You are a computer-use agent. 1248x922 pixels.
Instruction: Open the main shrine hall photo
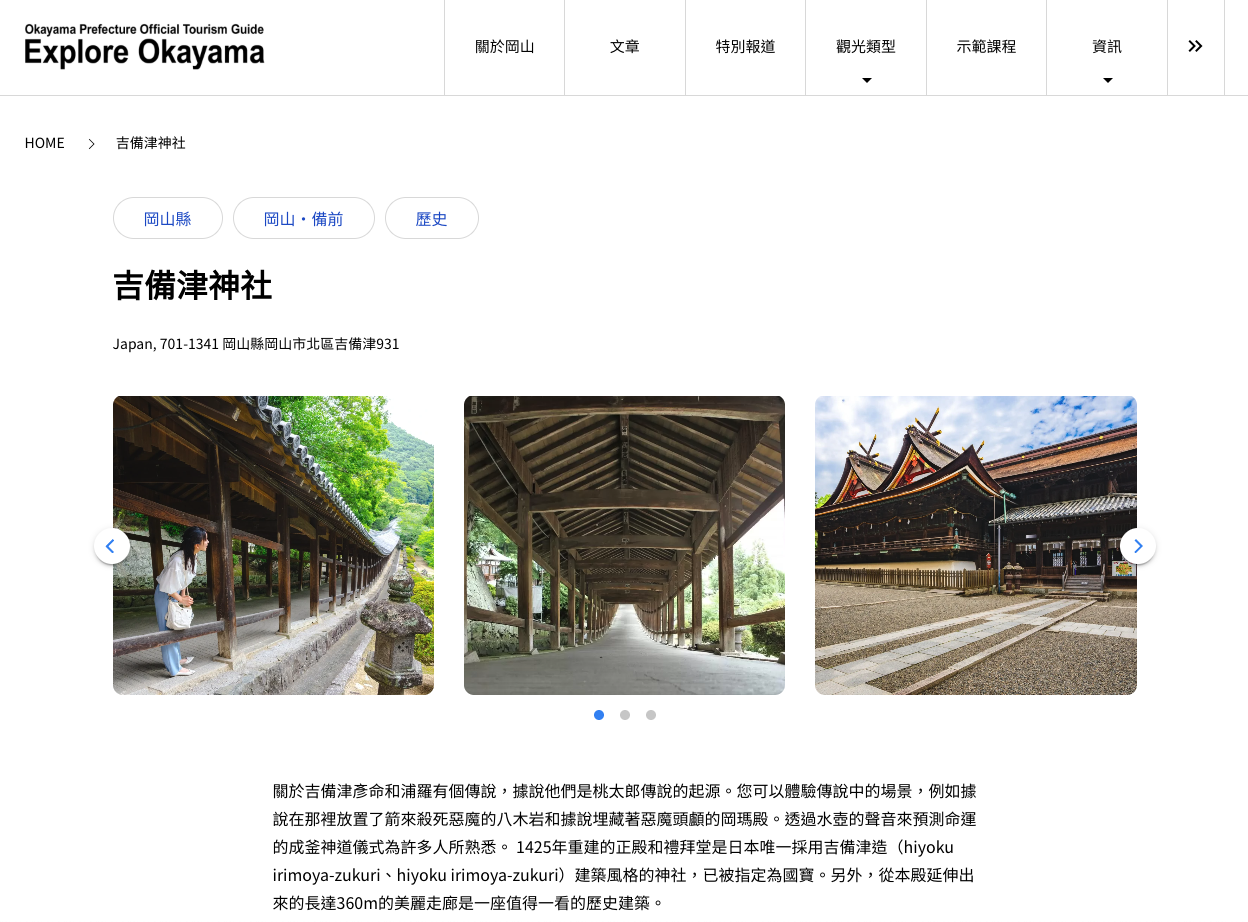pos(975,545)
